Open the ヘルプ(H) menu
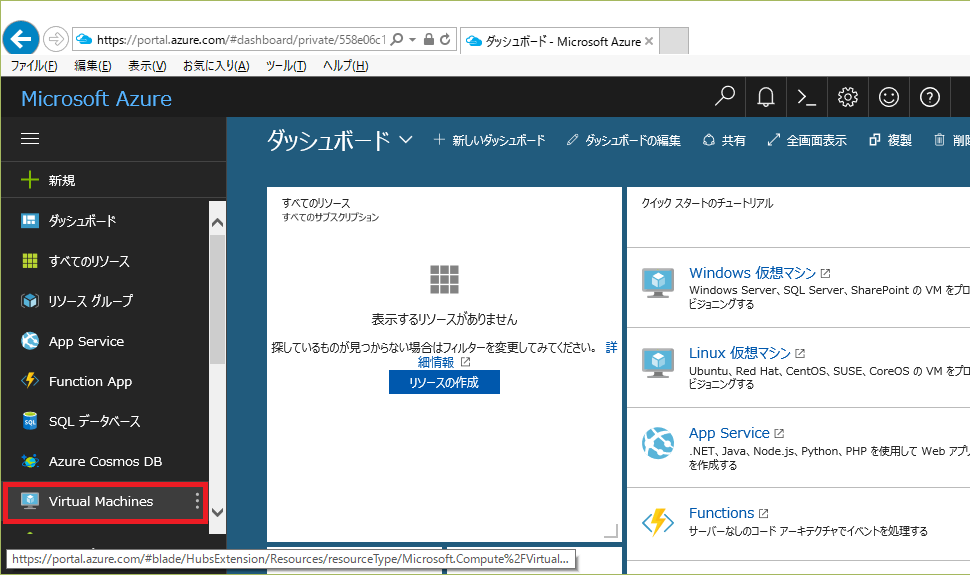This screenshot has width=970, height=575. pyautogui.click(x=345, y=66)
